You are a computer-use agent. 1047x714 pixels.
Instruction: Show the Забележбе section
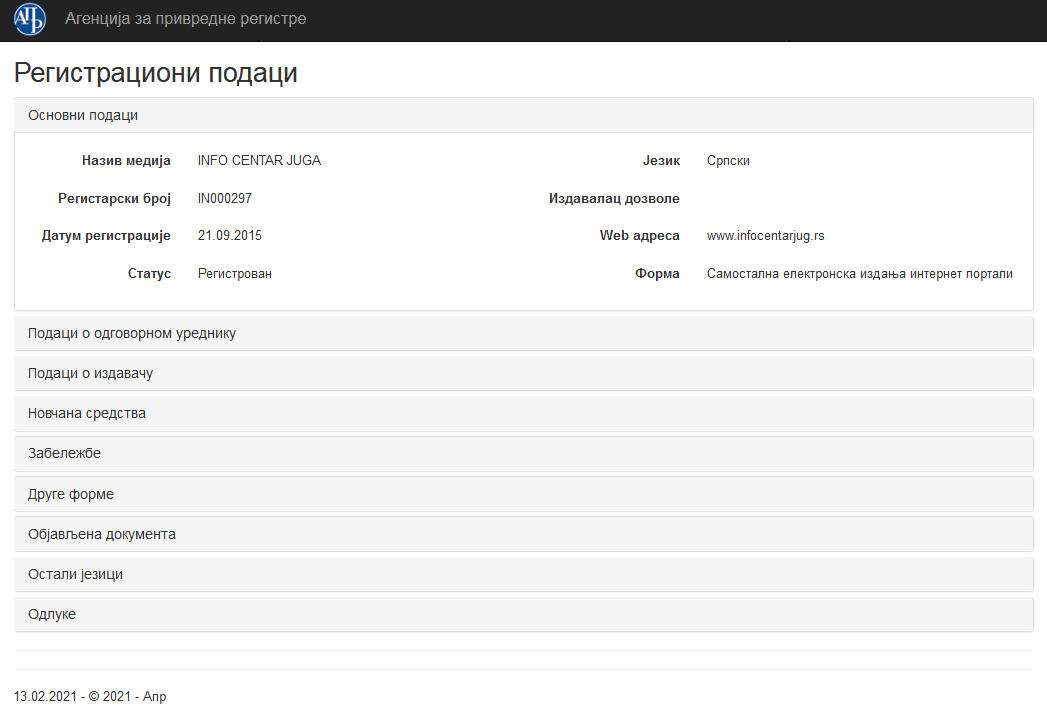[x=64, y=453]
